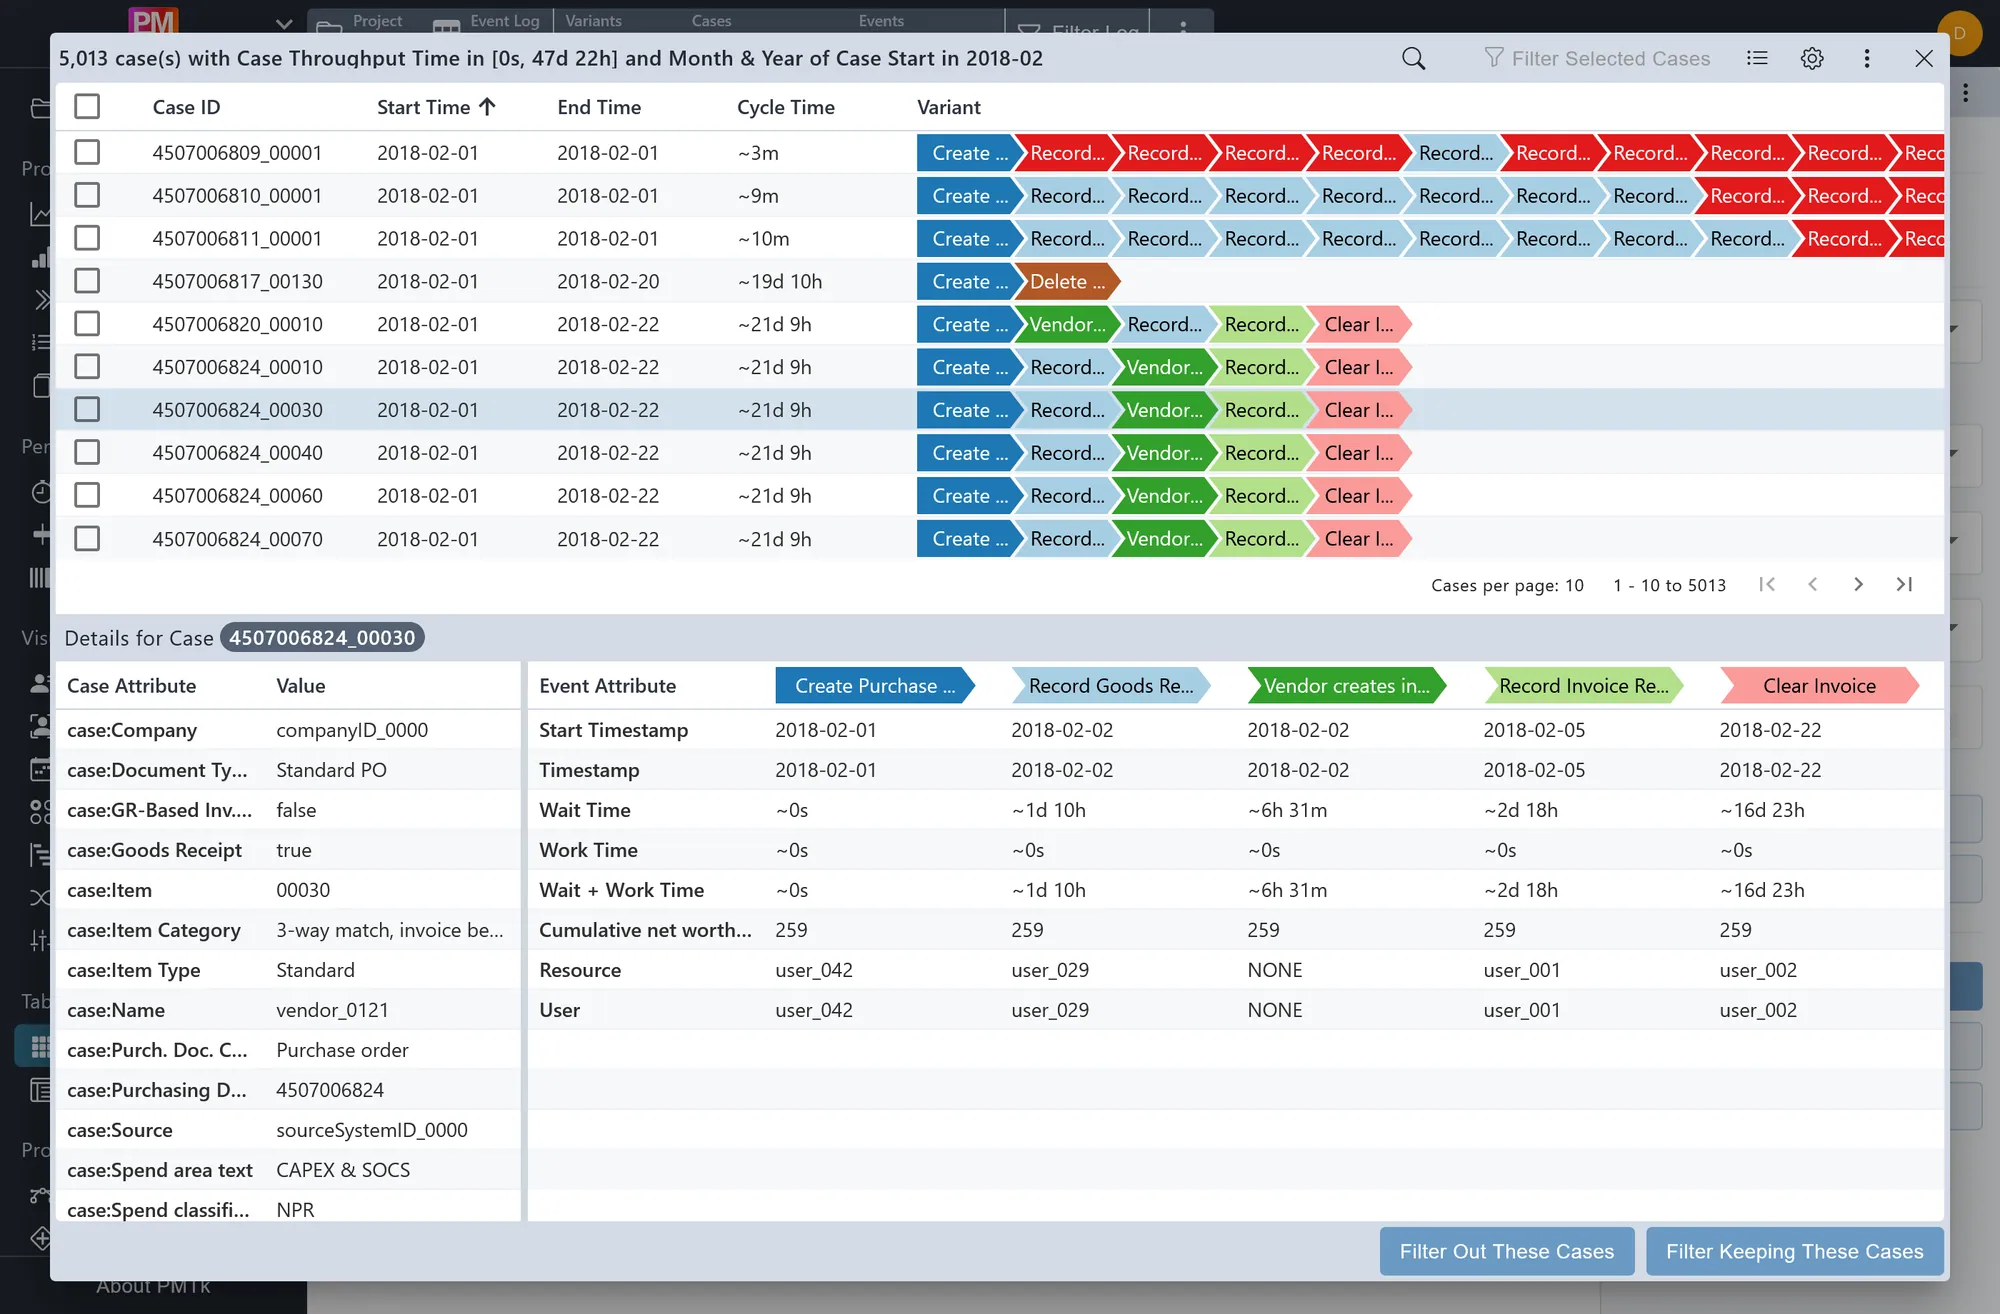Switch to the Variants tab
Viewport: 2000px width, 1314px height.
593,21
